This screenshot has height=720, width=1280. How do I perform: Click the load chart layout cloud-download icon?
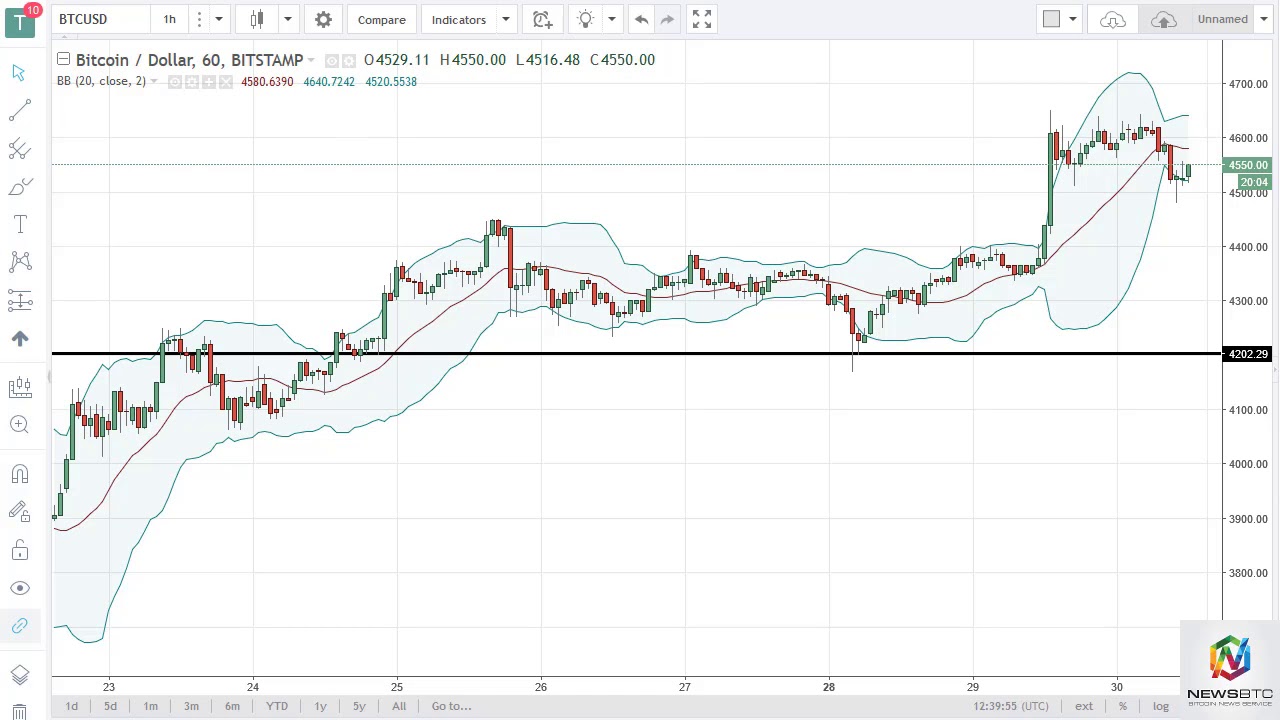click(1113, 19)
